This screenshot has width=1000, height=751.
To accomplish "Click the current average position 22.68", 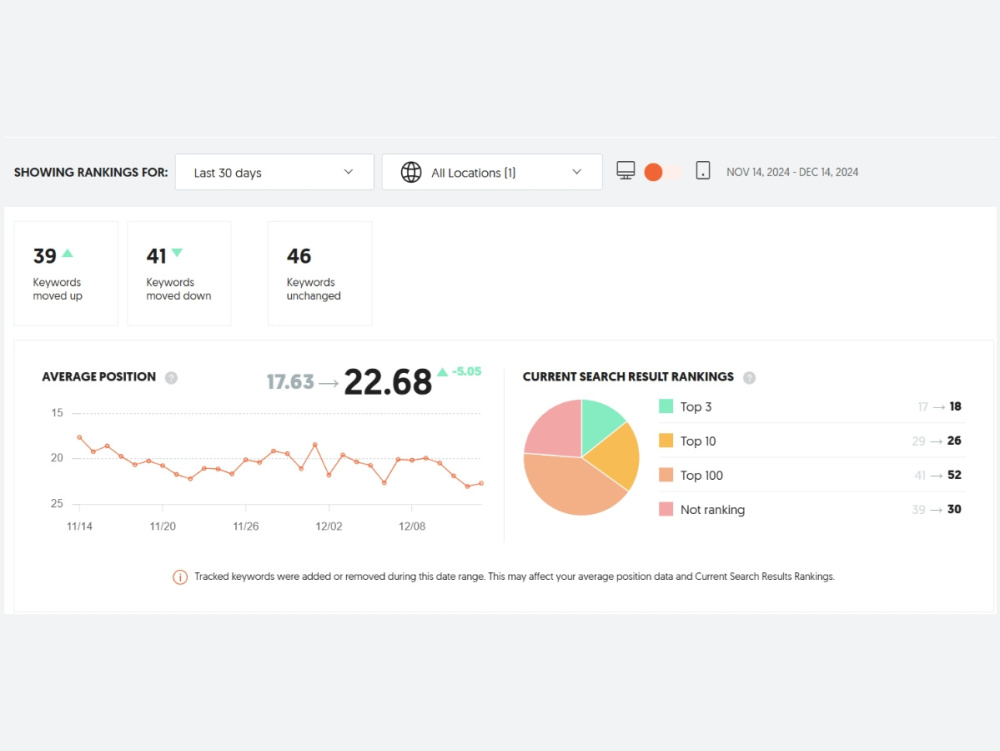I will coord(388,382).
